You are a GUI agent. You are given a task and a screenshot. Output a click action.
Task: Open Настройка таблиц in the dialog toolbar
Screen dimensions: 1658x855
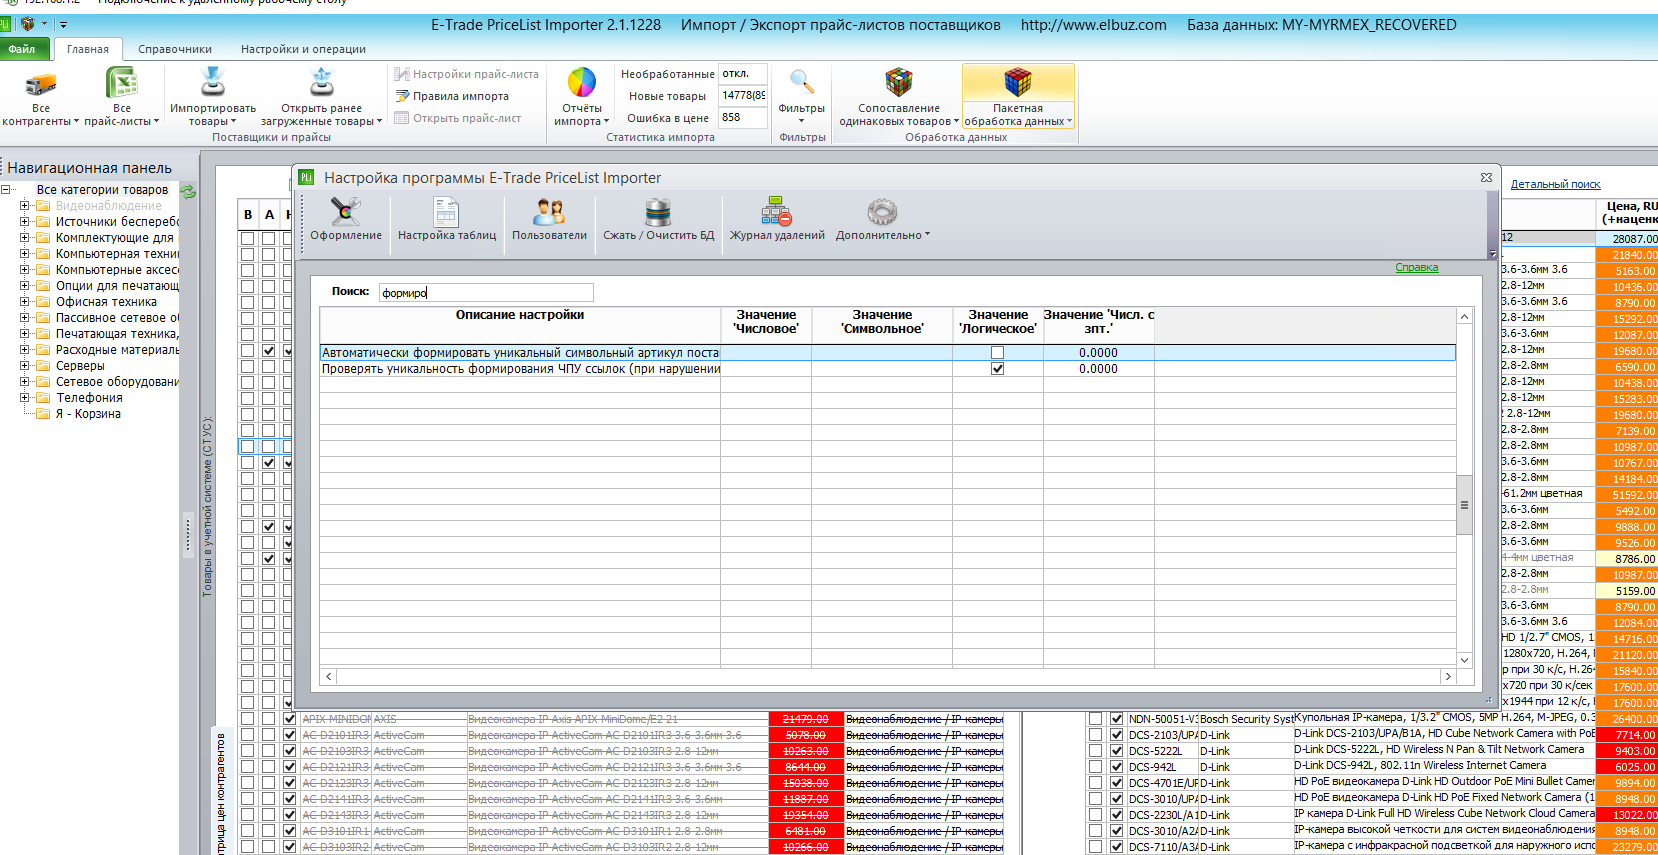(x=447, y=220)
